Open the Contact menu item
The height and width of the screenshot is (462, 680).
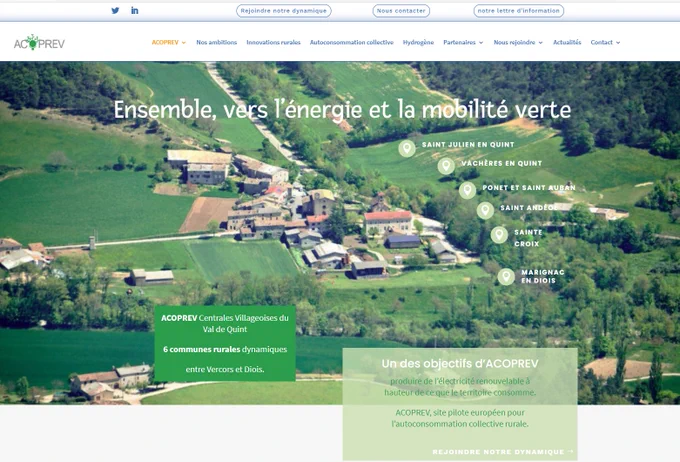click(x=602, y=42)
